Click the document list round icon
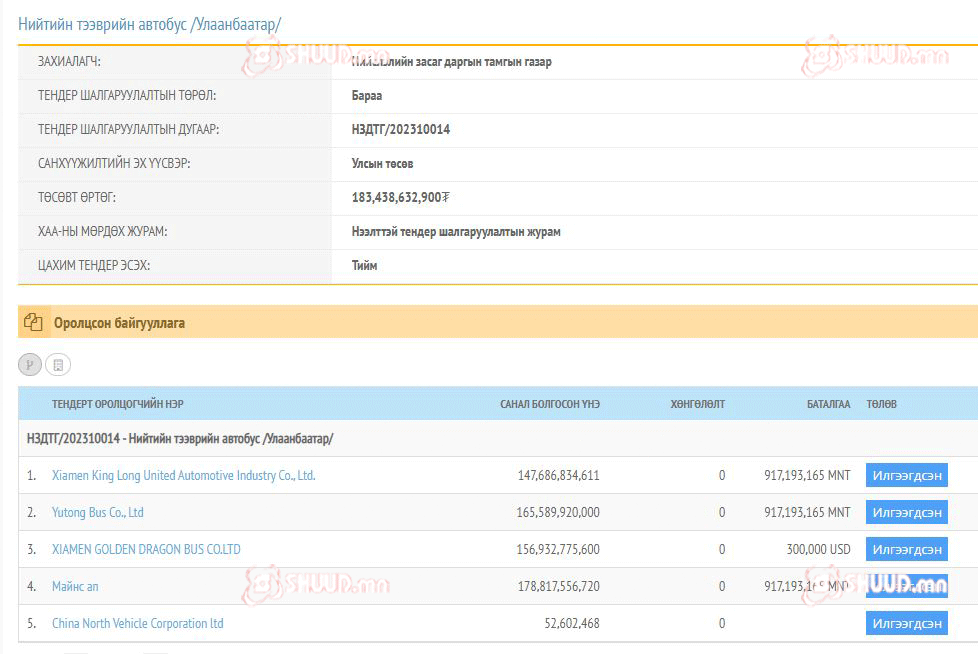The width and height of the screenshot is (978, 654). 58,365
